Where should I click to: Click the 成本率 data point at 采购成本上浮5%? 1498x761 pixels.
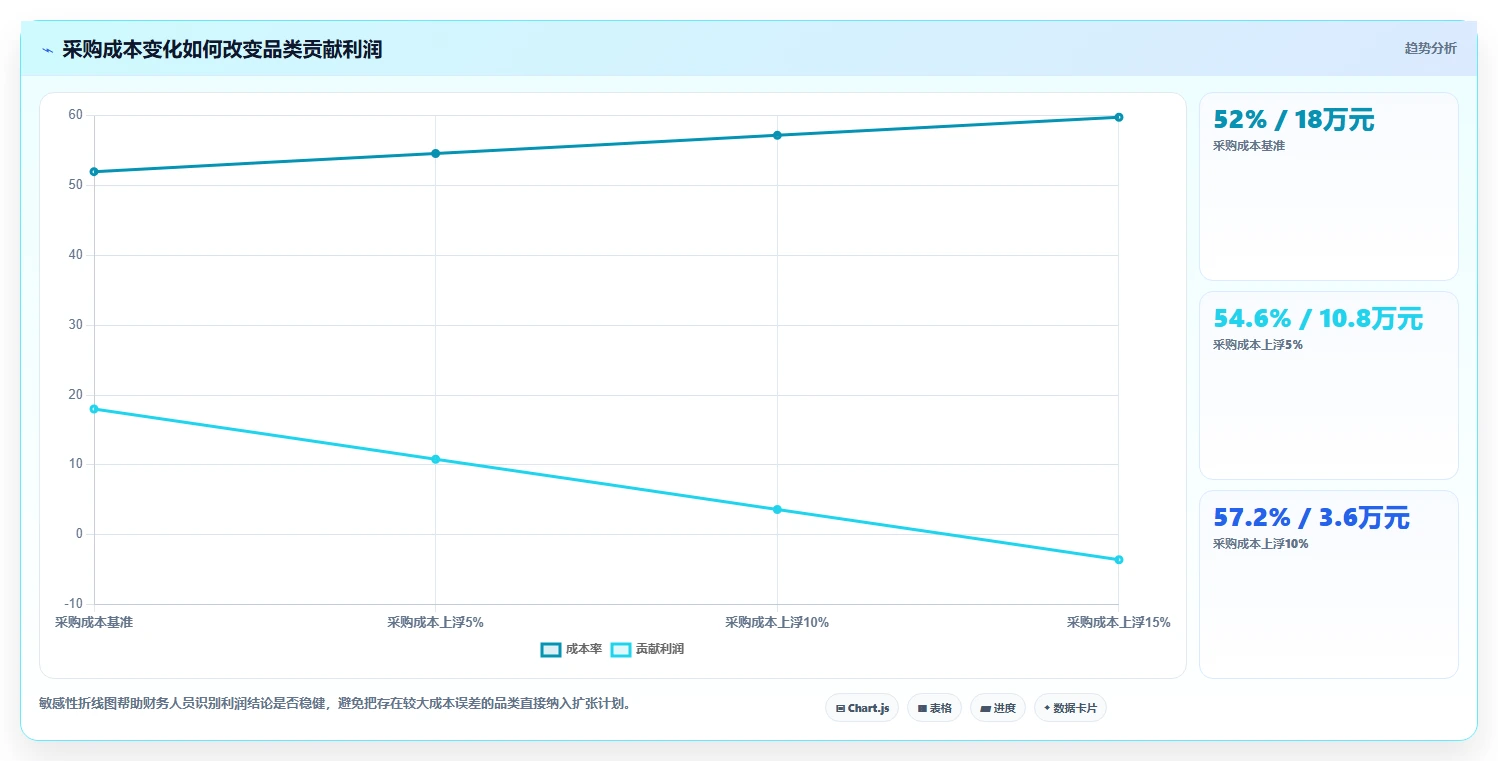[436, 154]
